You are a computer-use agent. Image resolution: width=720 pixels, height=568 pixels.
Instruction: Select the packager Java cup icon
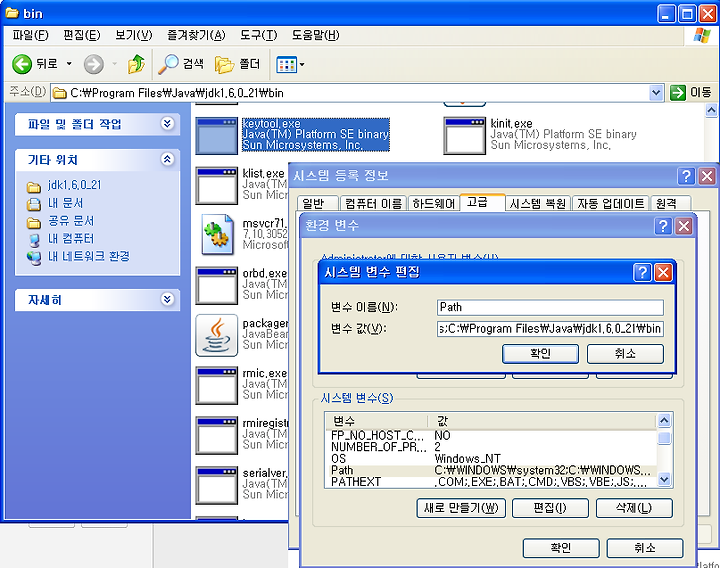click(217, 335)
